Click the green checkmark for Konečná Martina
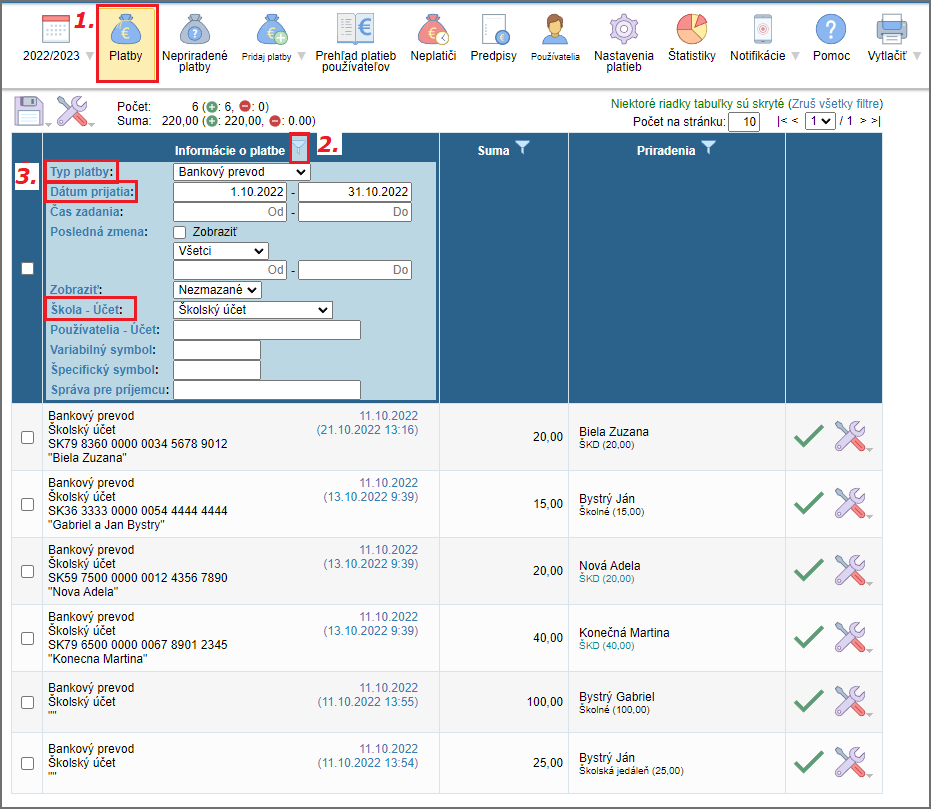The image size is (931, 809). point(809,637)
